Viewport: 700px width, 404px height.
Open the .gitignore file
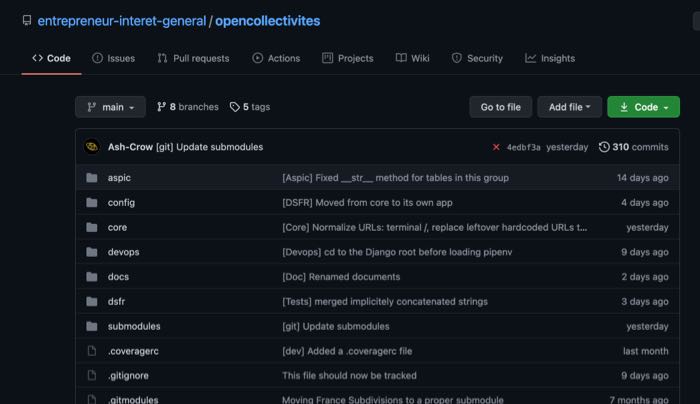pos(128,376)
